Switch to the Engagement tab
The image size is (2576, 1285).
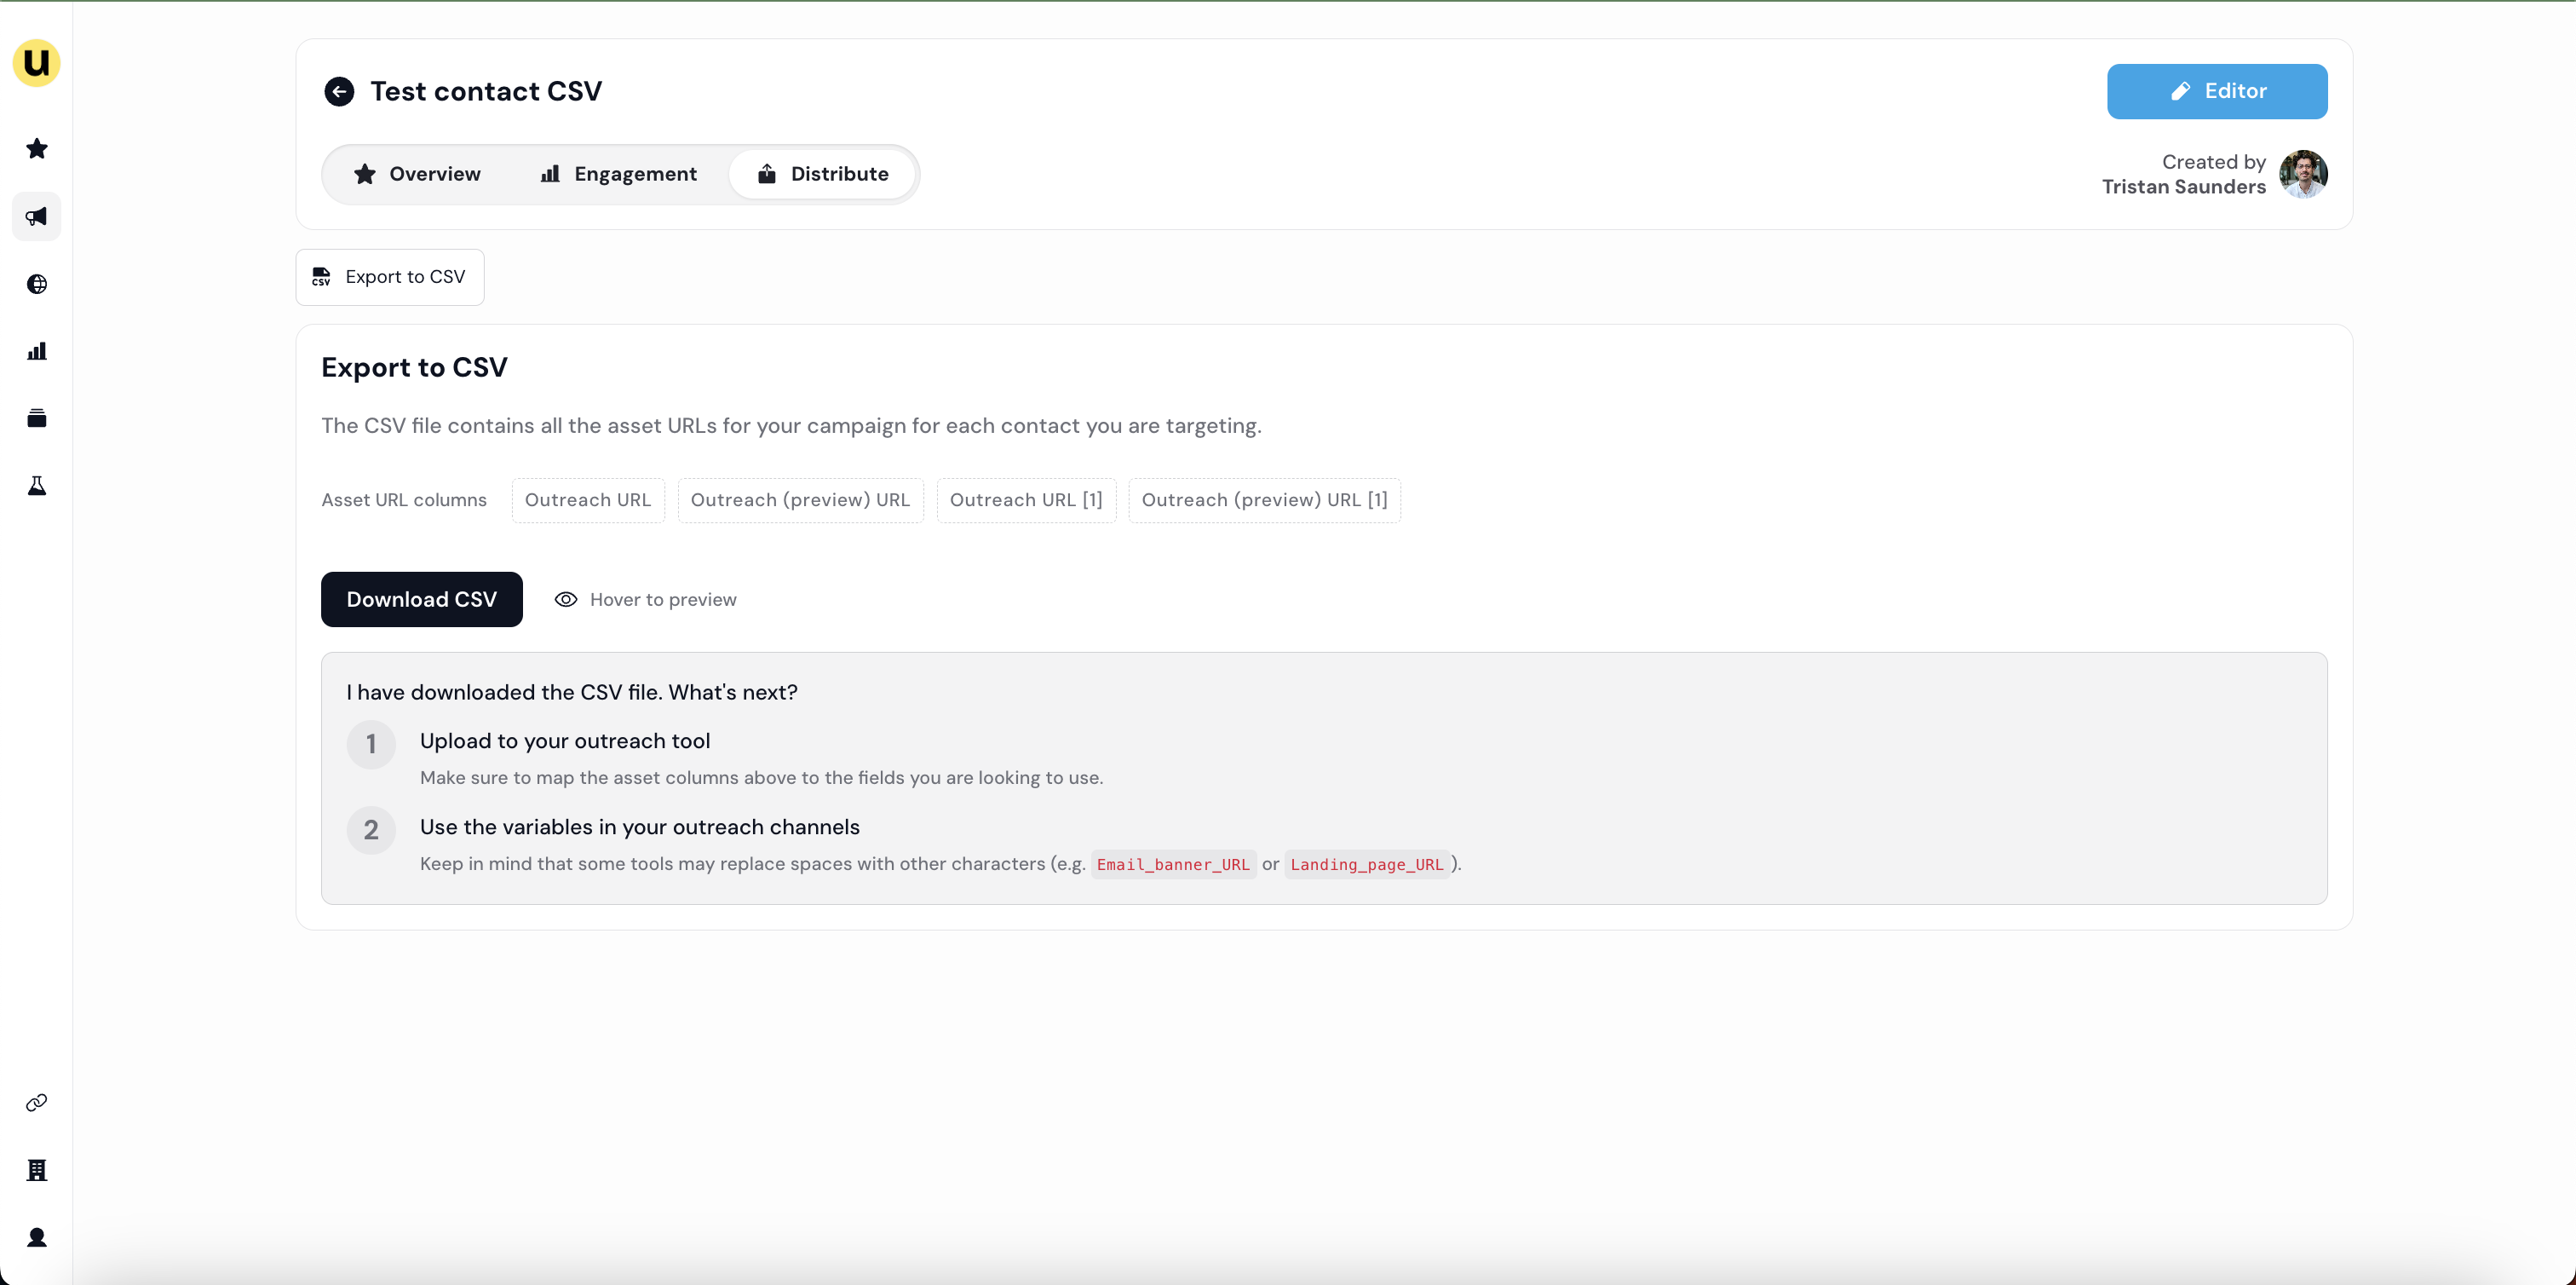(x=618, y=174)
